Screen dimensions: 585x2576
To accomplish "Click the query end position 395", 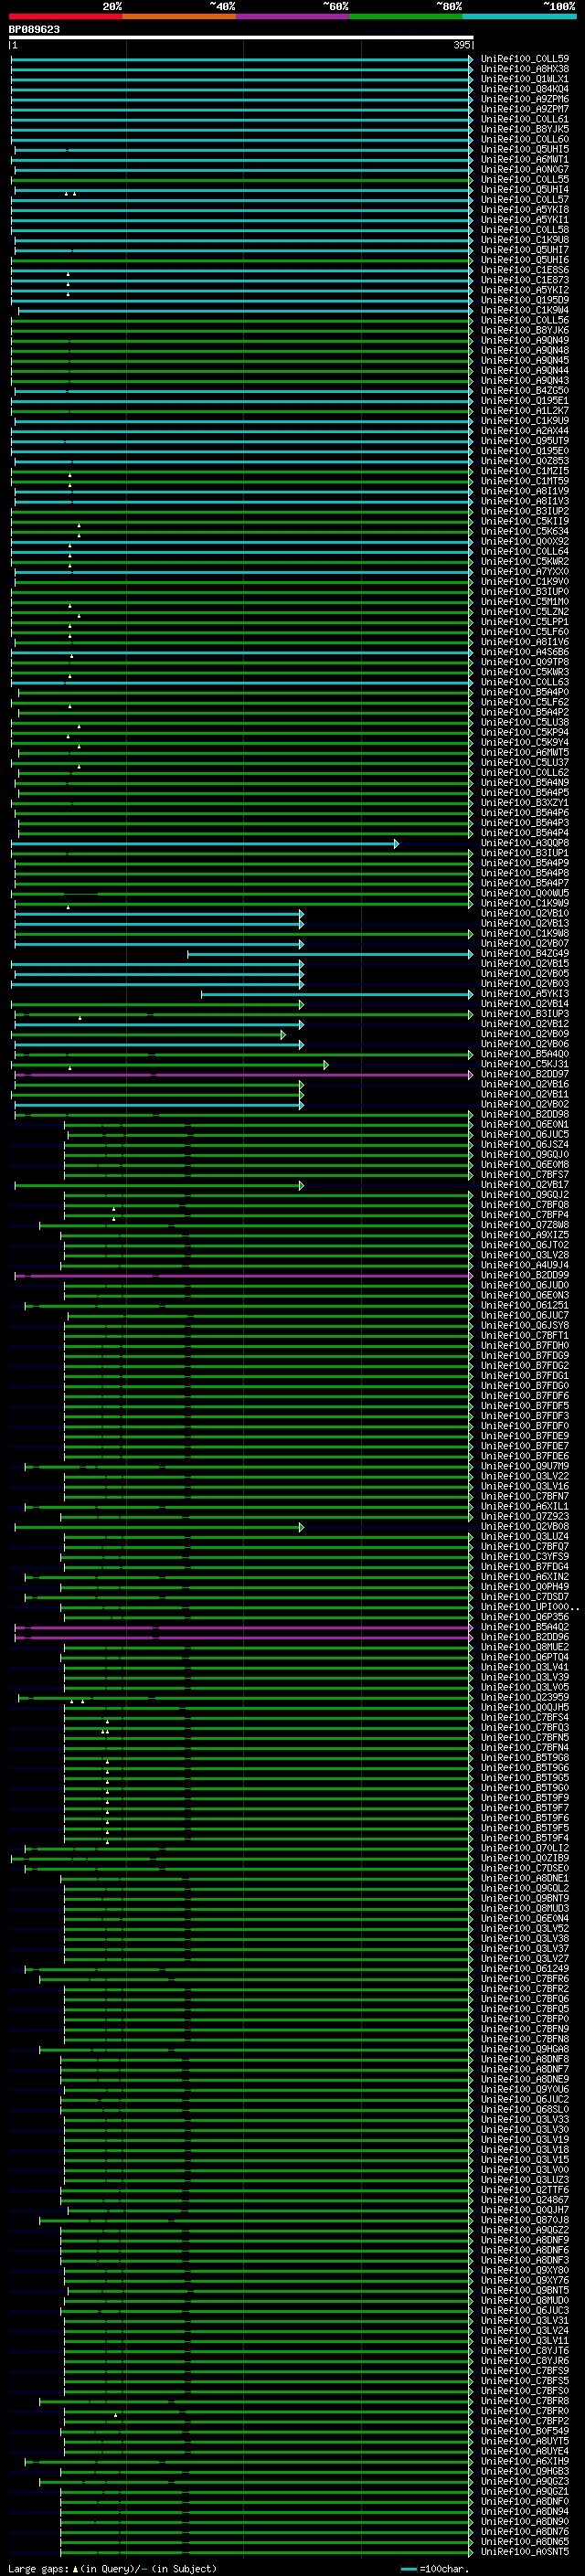I will [x=462, y=45].
